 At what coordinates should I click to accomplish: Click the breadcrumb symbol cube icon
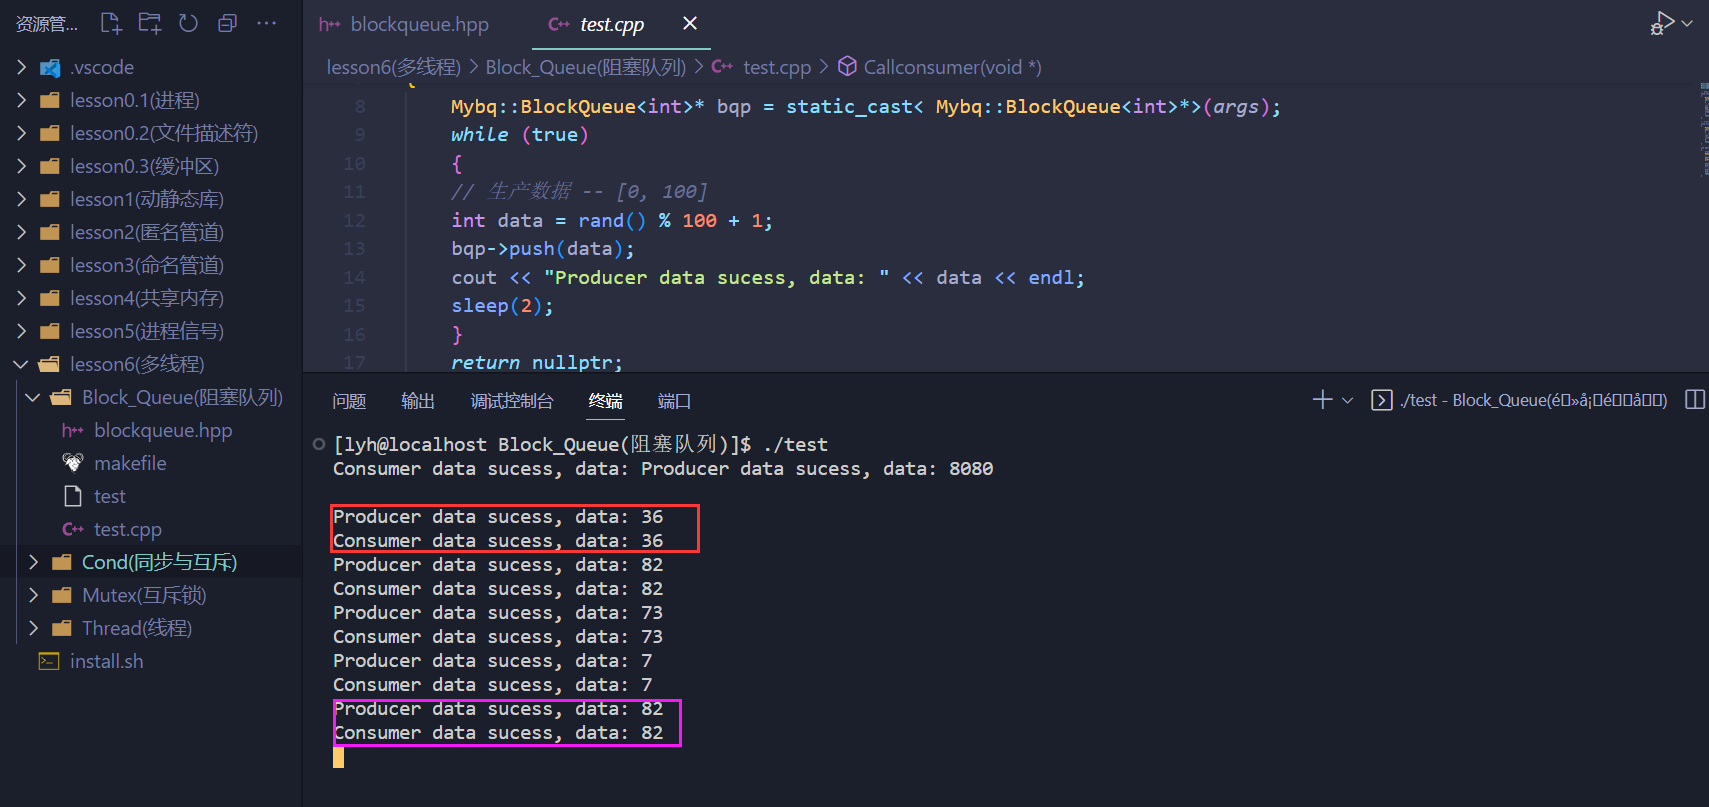pos(847,66)
